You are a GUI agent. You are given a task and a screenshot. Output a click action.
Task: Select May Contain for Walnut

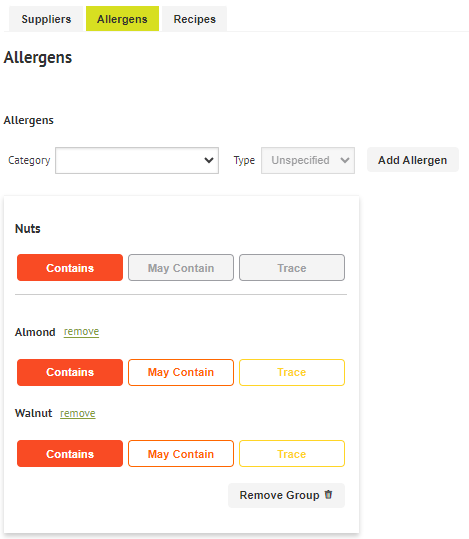pos(181,454)
